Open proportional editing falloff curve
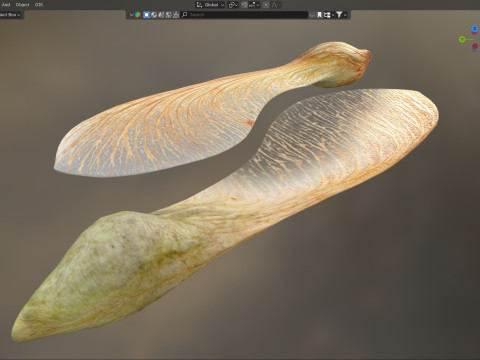 point(274,5)
